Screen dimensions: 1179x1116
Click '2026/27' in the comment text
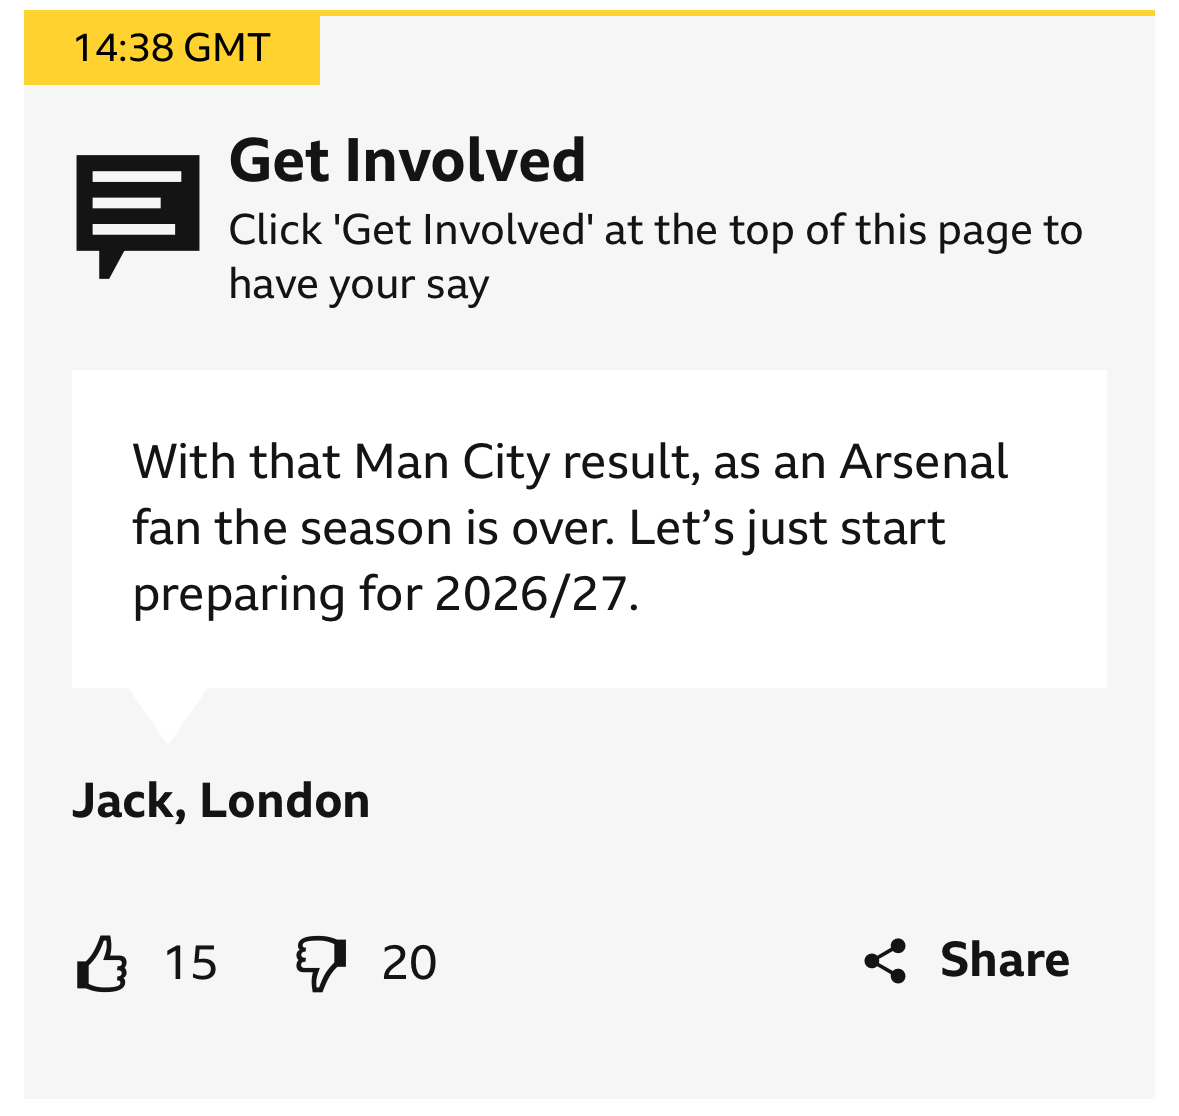point(531,594)
